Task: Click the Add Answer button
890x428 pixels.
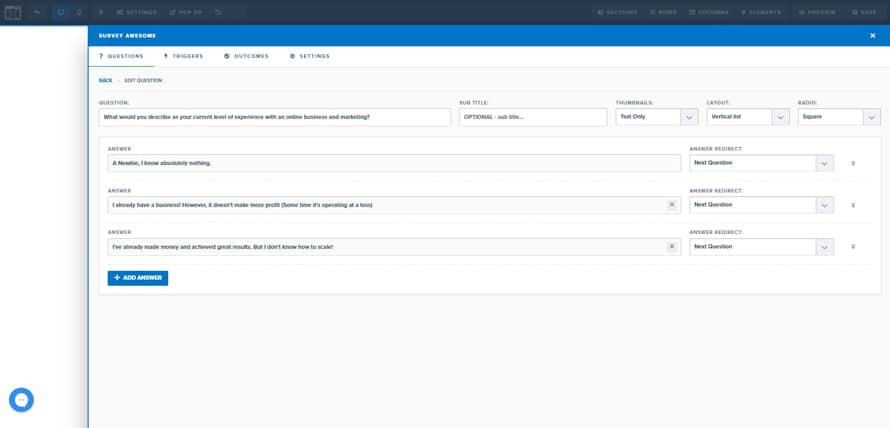Action: (138, 278)
